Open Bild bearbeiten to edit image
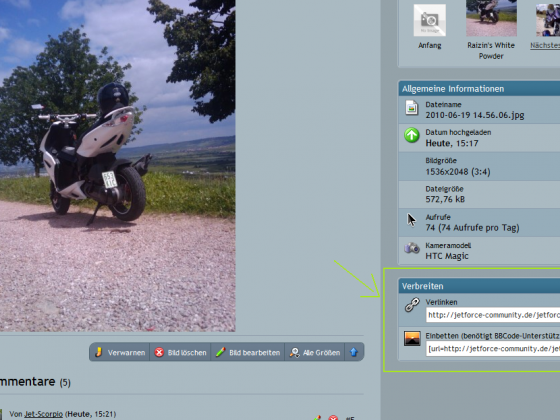Viewport: 560px width, 420px height. click(x=248, y=352)
